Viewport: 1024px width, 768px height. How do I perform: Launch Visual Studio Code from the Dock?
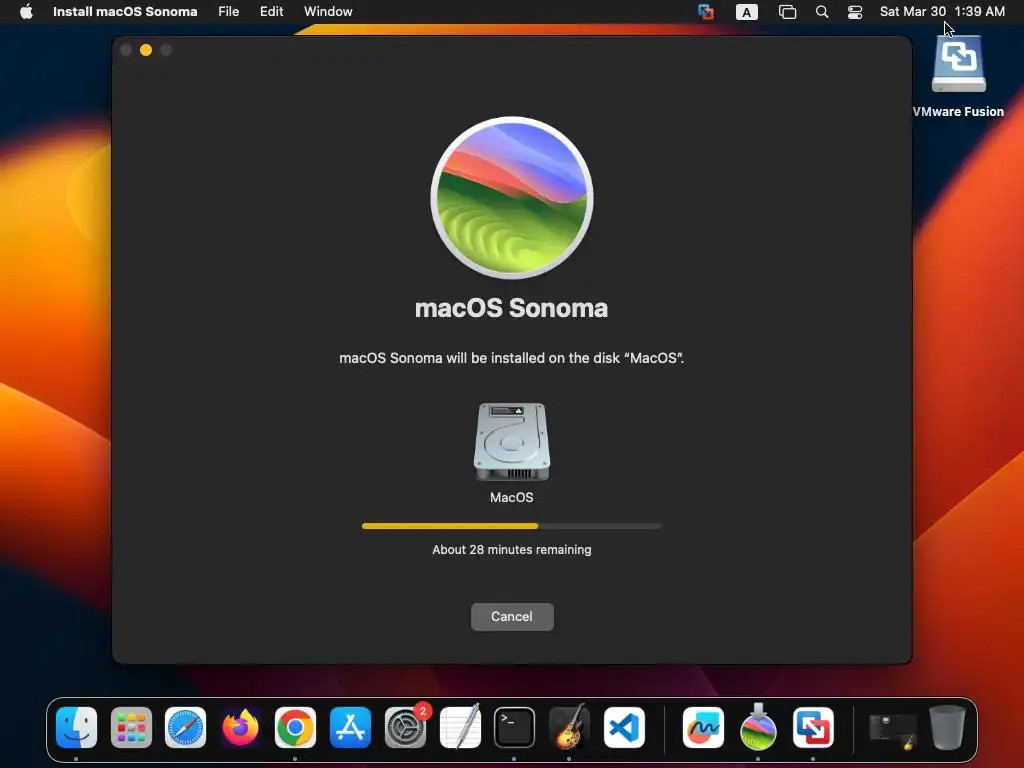[624, 727]
